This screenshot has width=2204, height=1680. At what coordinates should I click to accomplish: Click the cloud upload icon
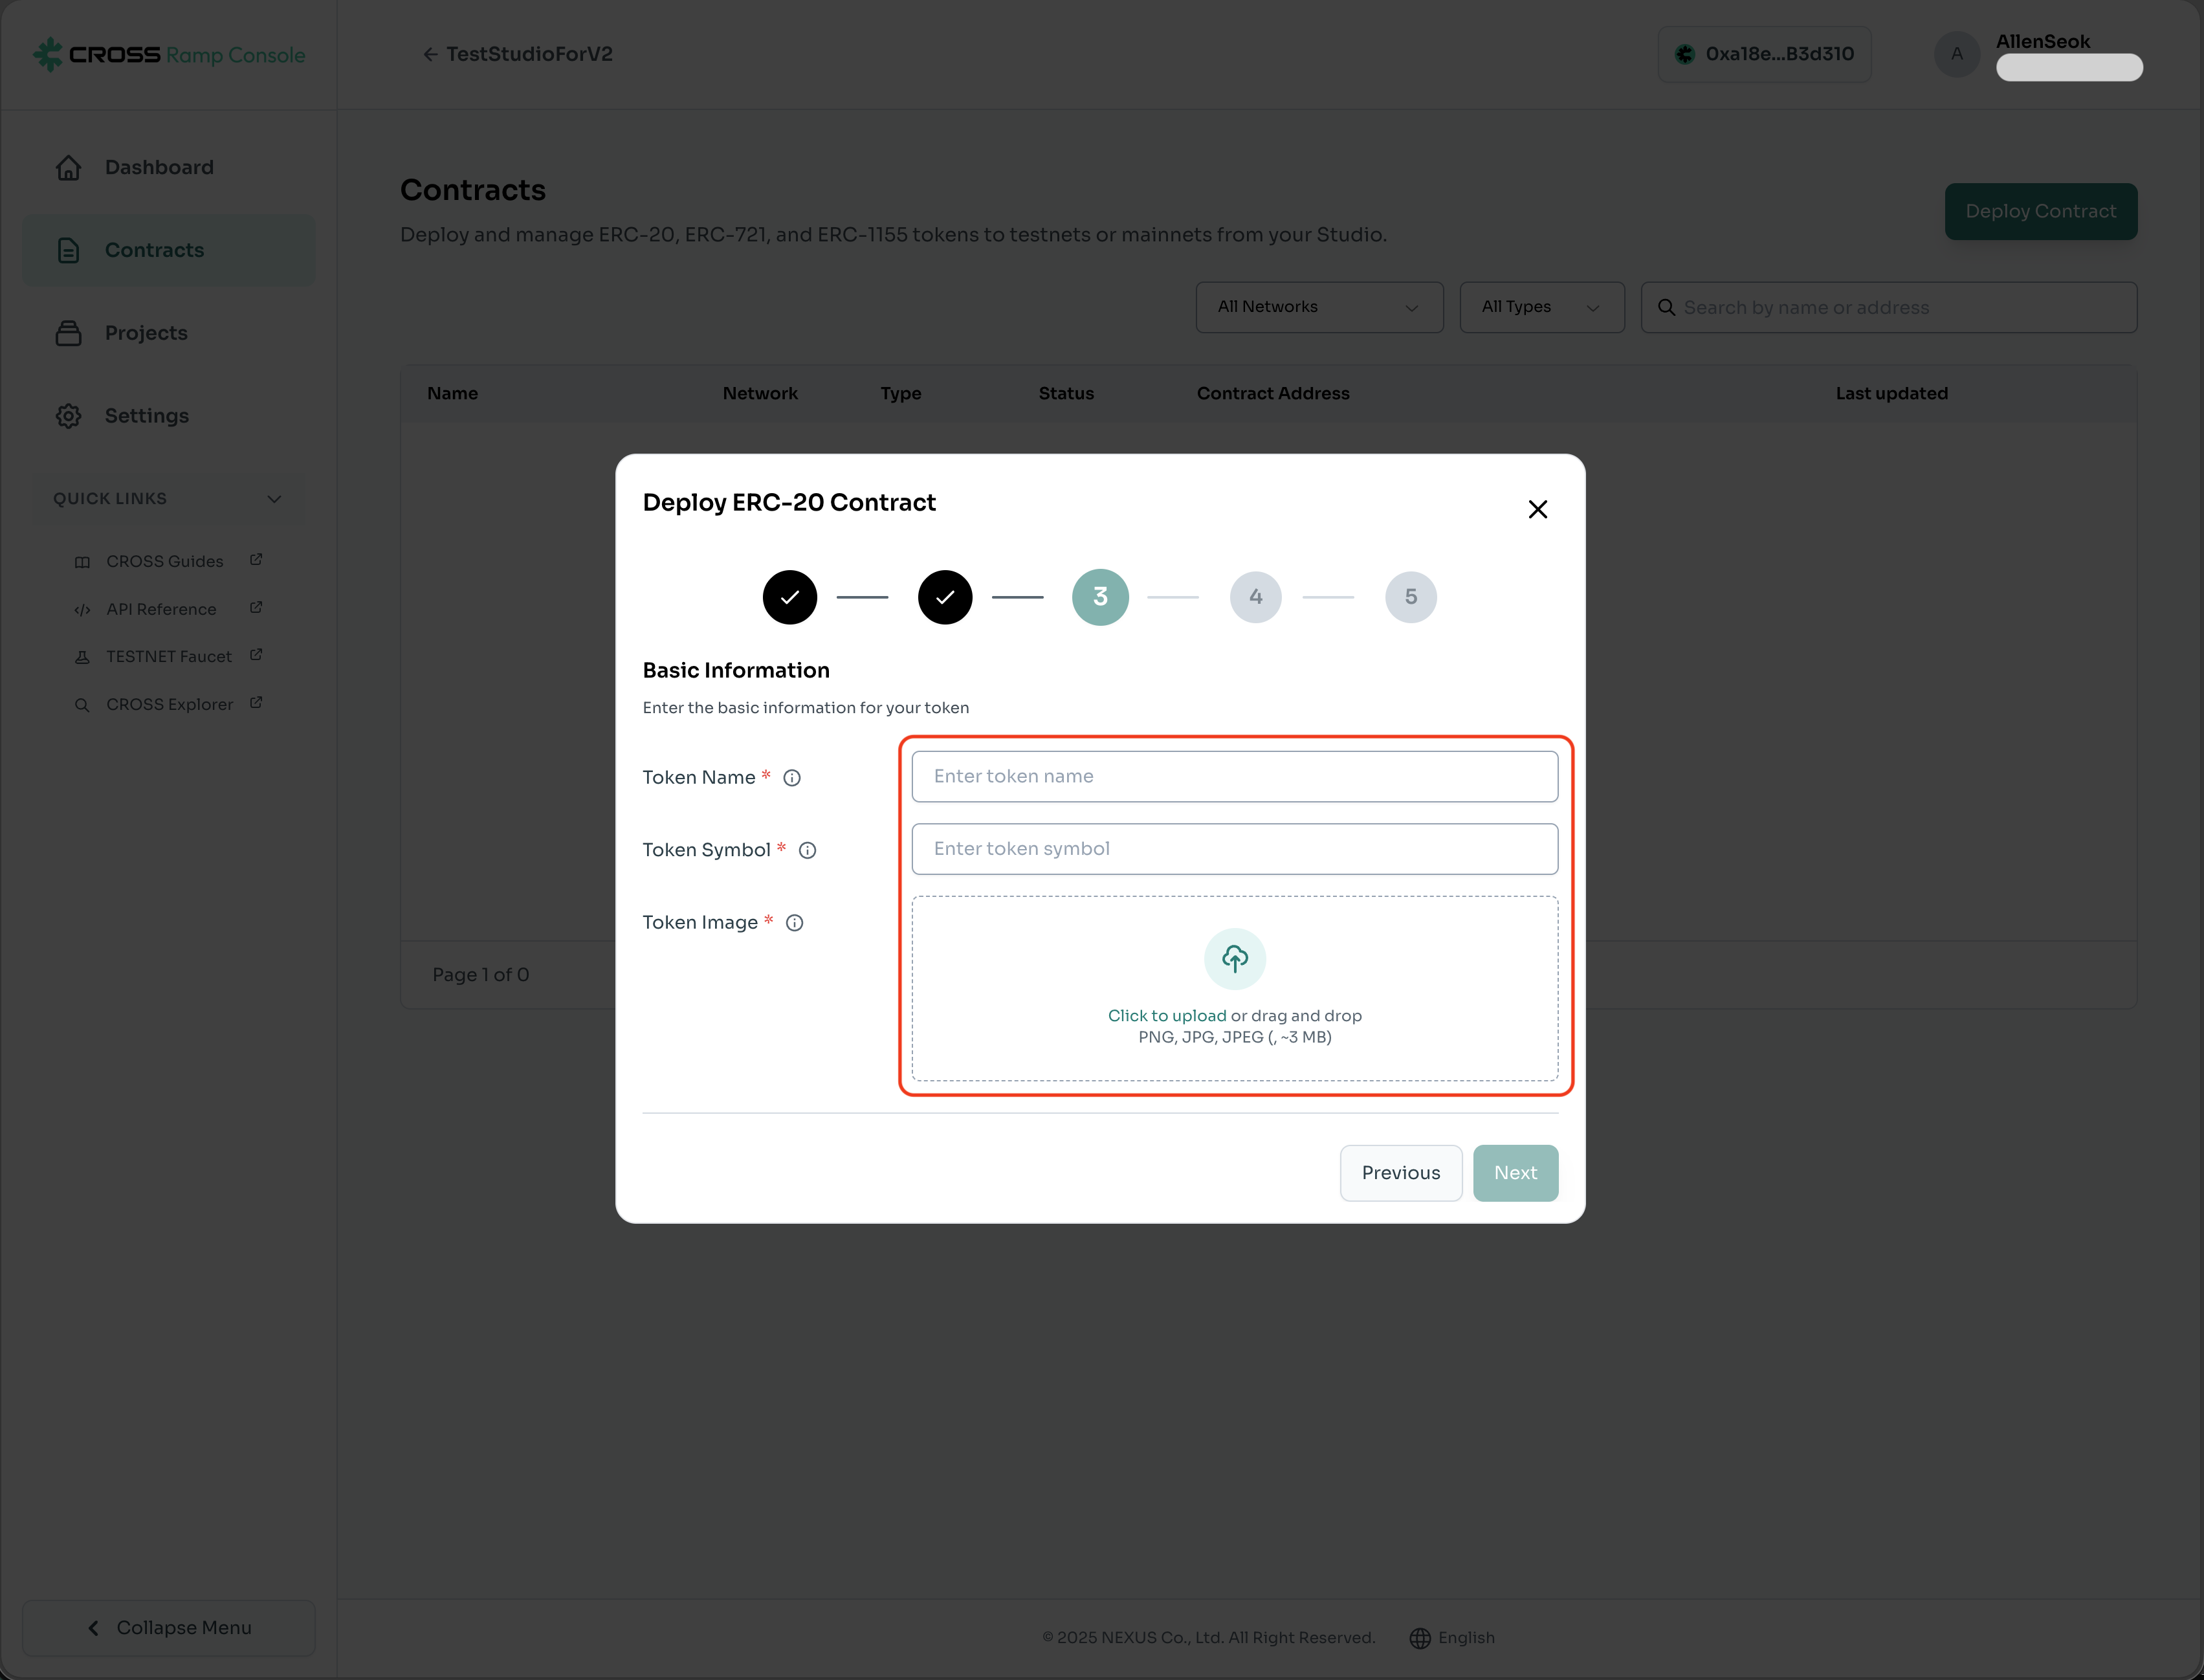click(x=1234, y=959)
